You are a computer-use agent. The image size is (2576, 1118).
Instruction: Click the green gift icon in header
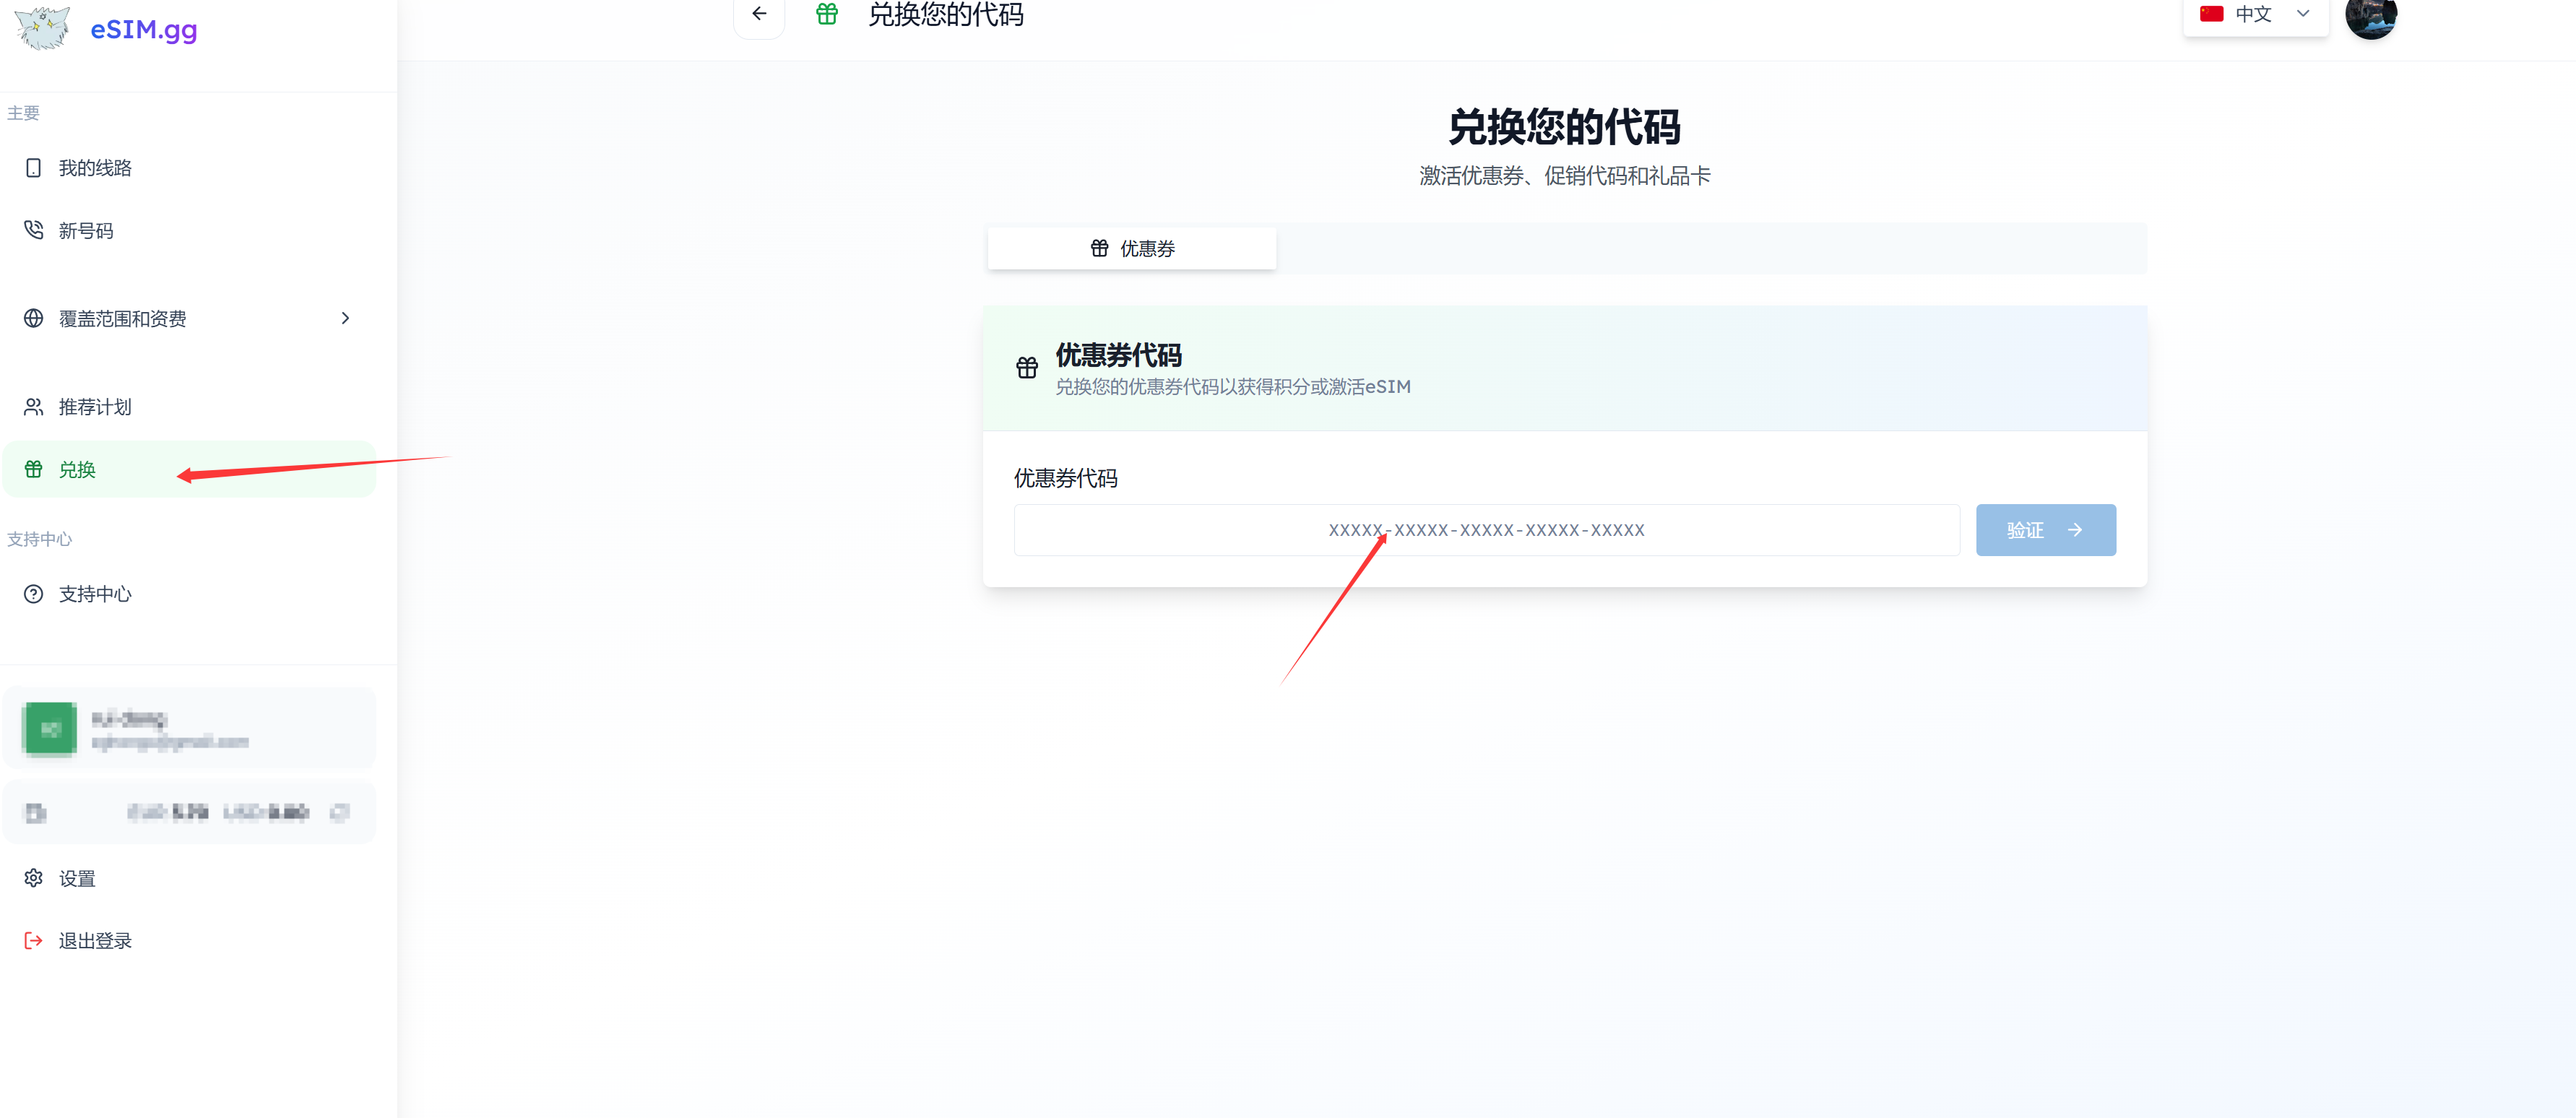[x=827, y=14]
